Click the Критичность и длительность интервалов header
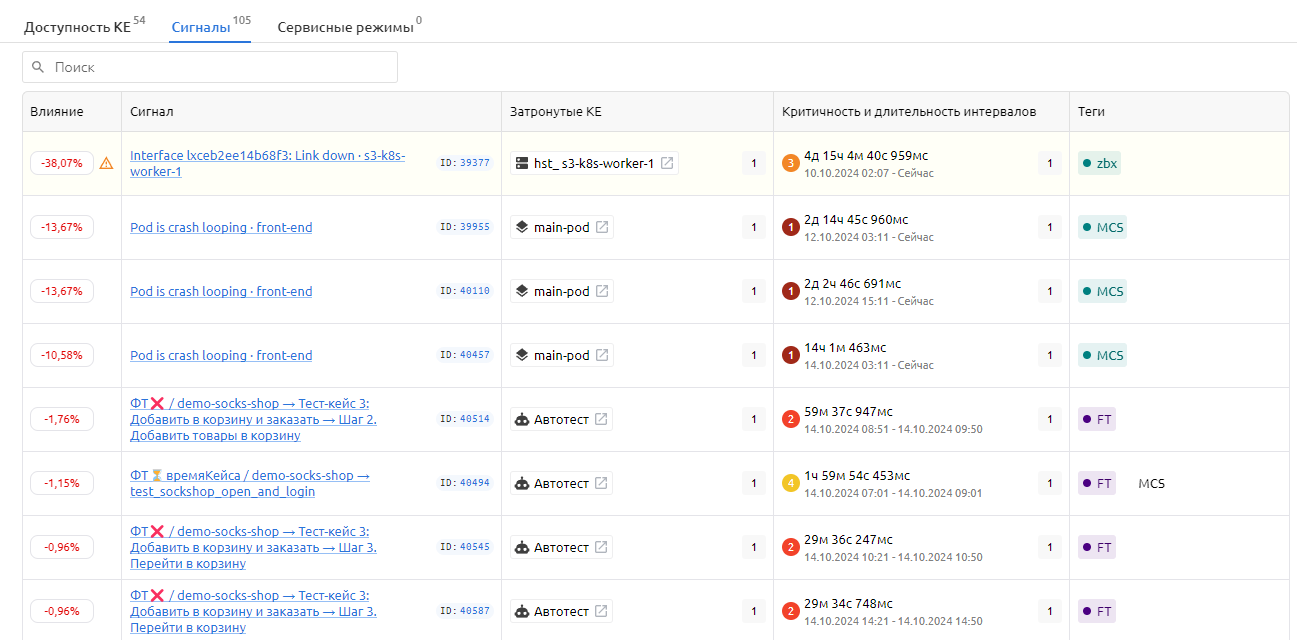 908,112
